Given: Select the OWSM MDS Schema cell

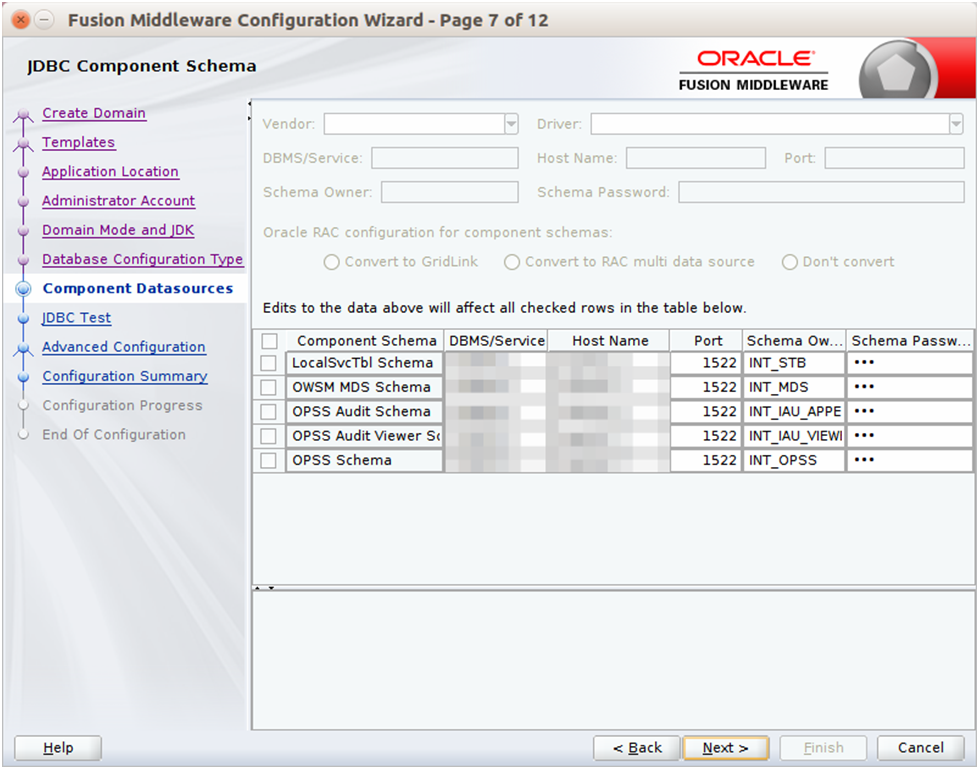Looking at the screenshot, I should pyautogui.click(x=365, y=388).
